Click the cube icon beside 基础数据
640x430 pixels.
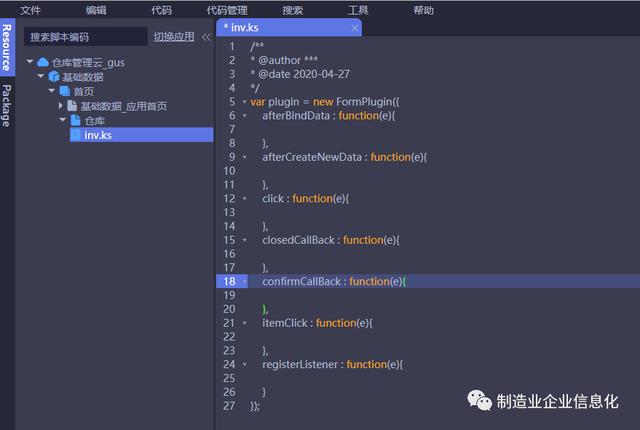click(54, 76)
